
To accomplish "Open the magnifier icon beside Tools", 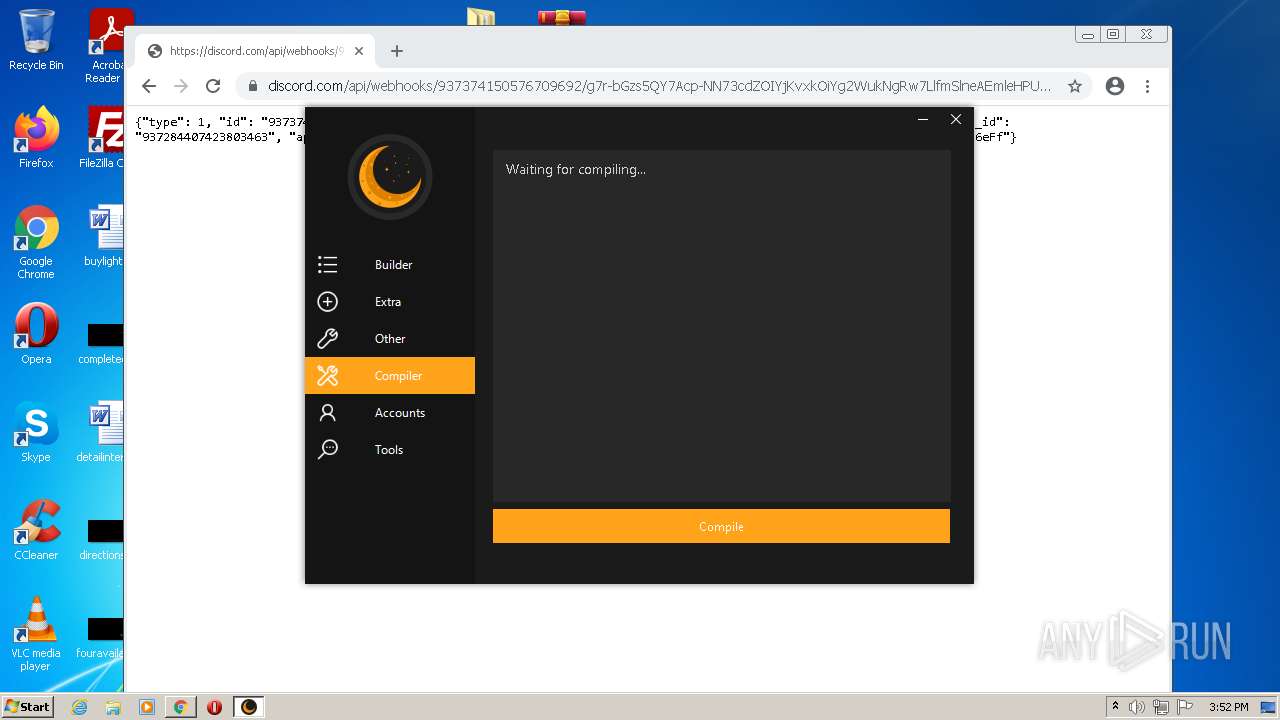I will pyautogui.click(x=327, y=450).
